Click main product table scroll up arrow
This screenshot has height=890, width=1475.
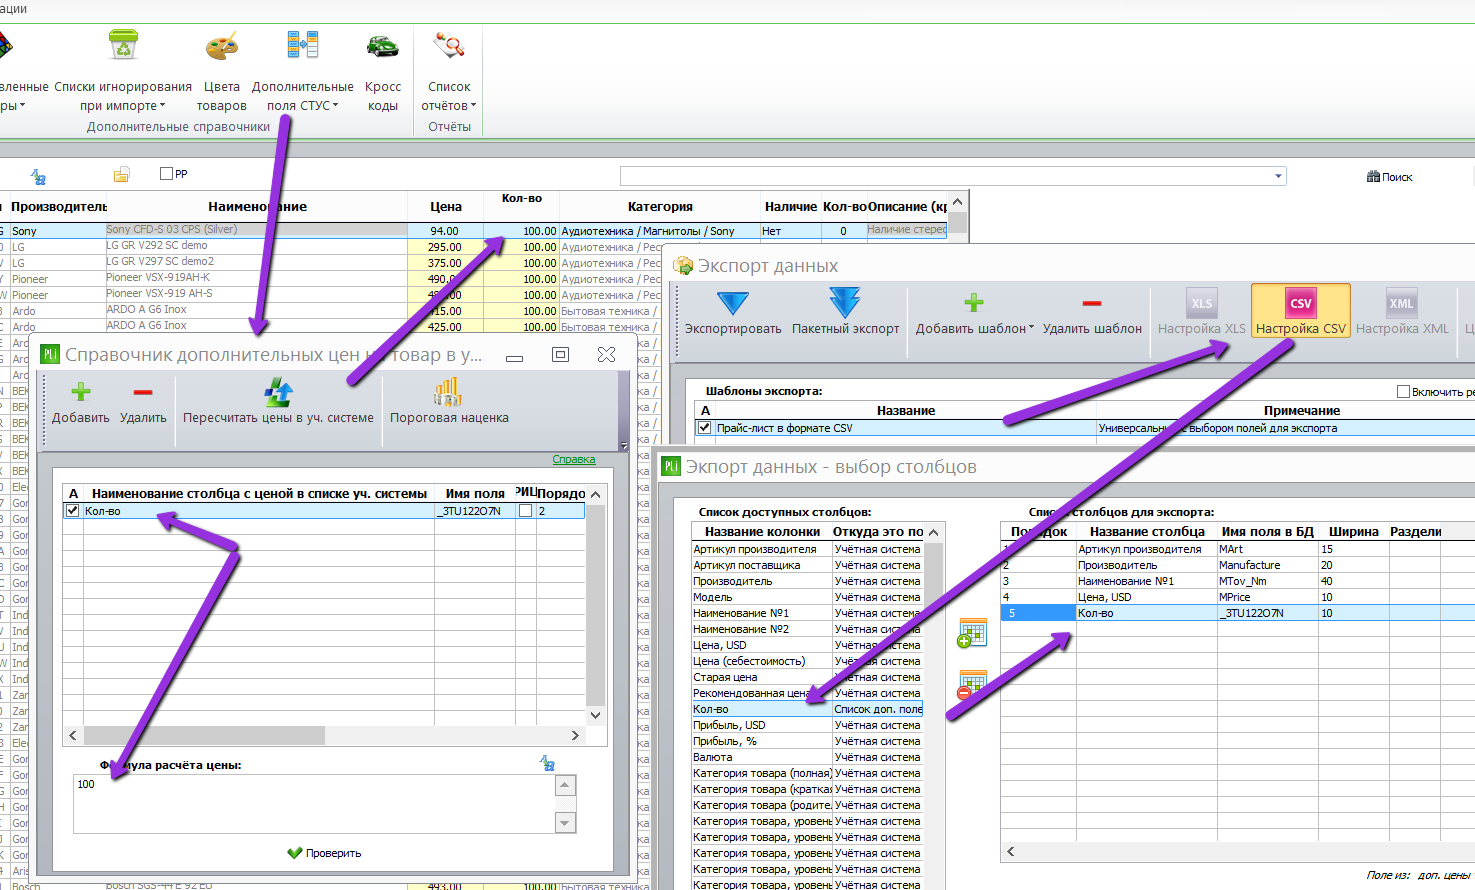[957, 201]
